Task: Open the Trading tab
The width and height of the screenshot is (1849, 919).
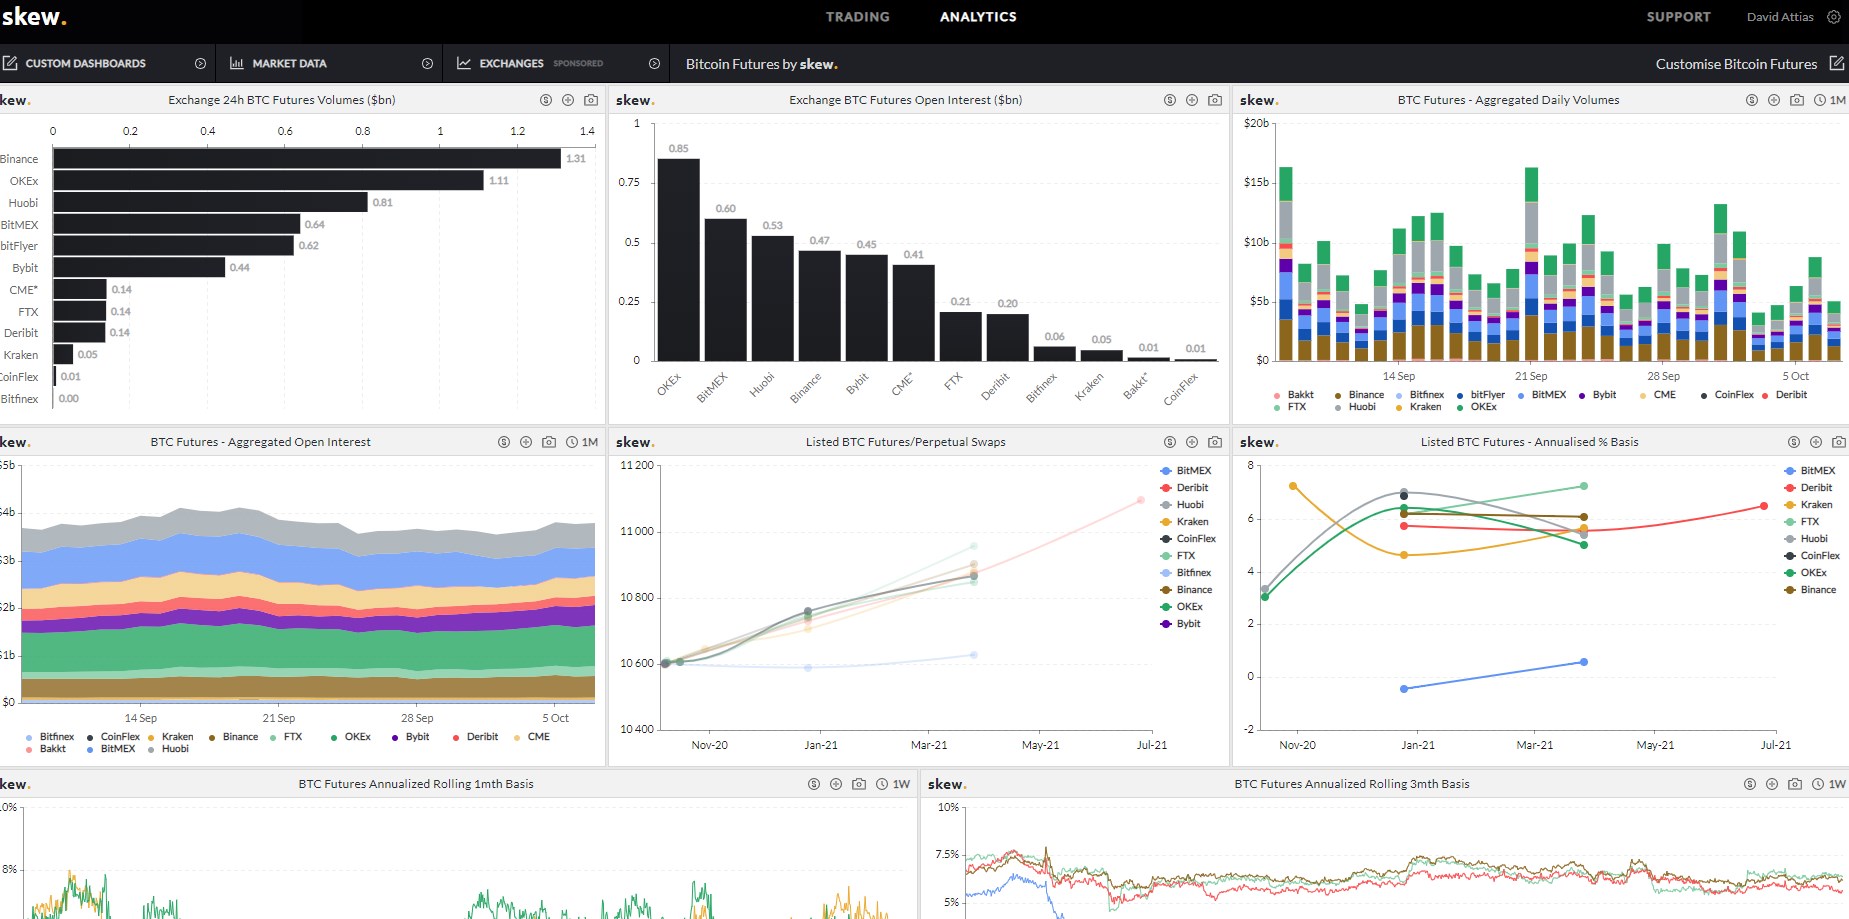Action: click(x=857, y=17)
